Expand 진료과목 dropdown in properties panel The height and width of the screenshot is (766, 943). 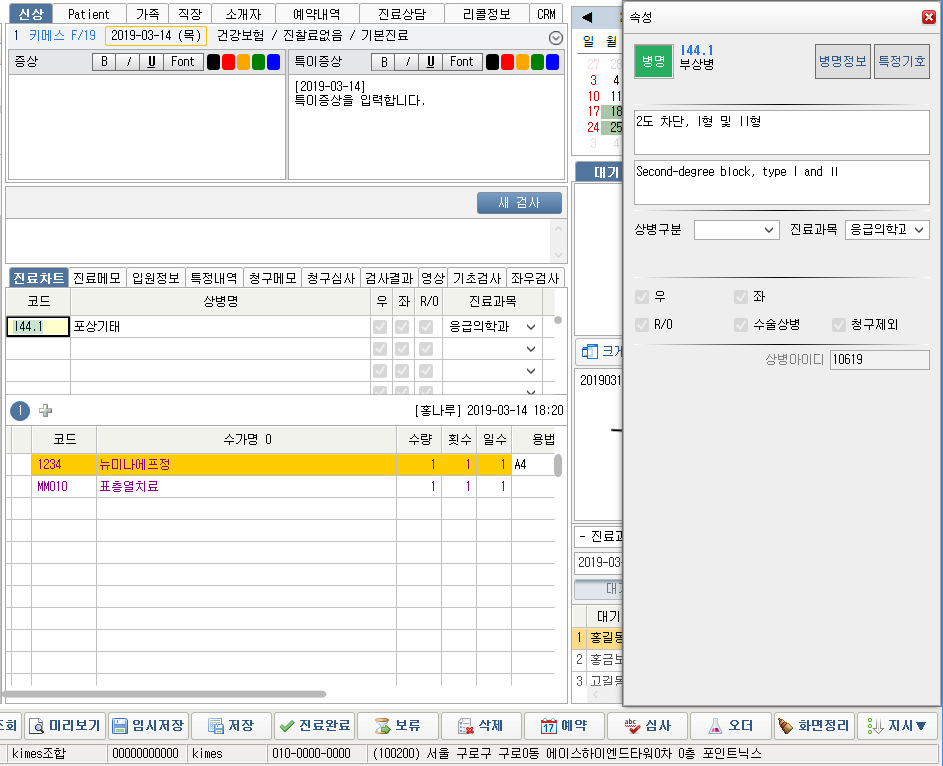[887, 229]
